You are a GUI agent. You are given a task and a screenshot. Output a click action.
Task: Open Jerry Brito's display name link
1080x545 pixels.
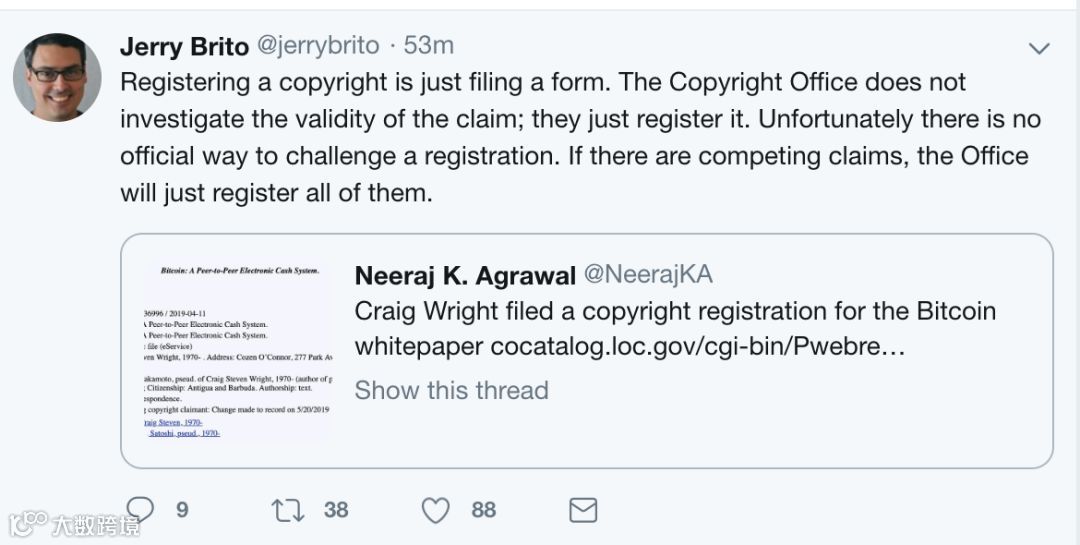[x=184, y=46]
